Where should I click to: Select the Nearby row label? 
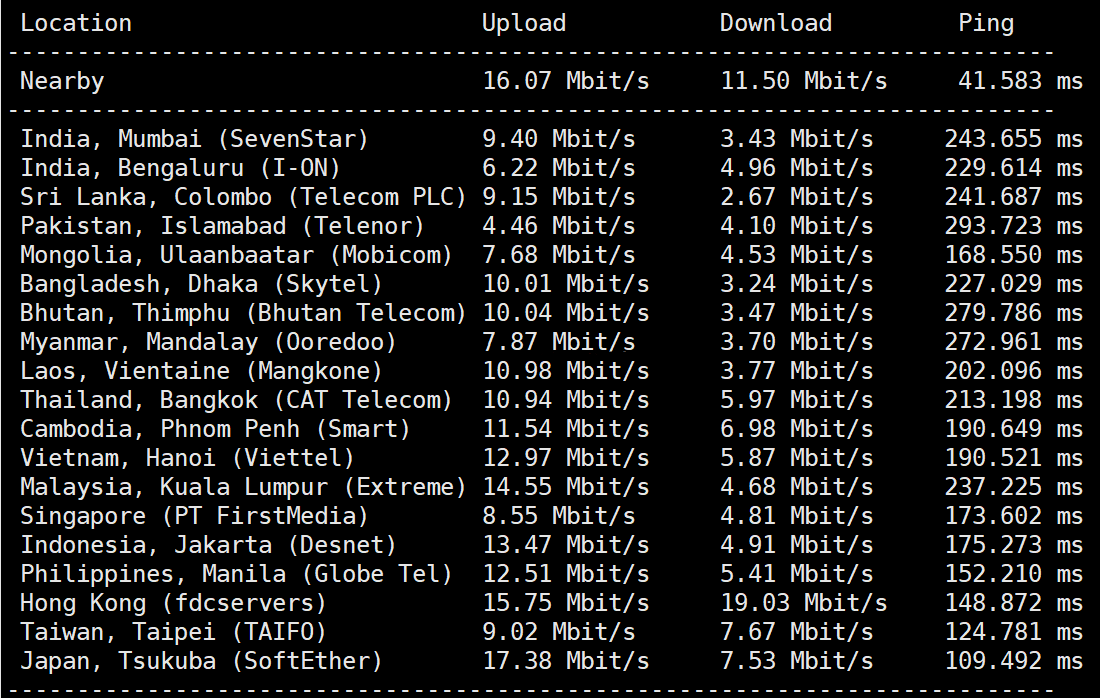tap(62, 81)
